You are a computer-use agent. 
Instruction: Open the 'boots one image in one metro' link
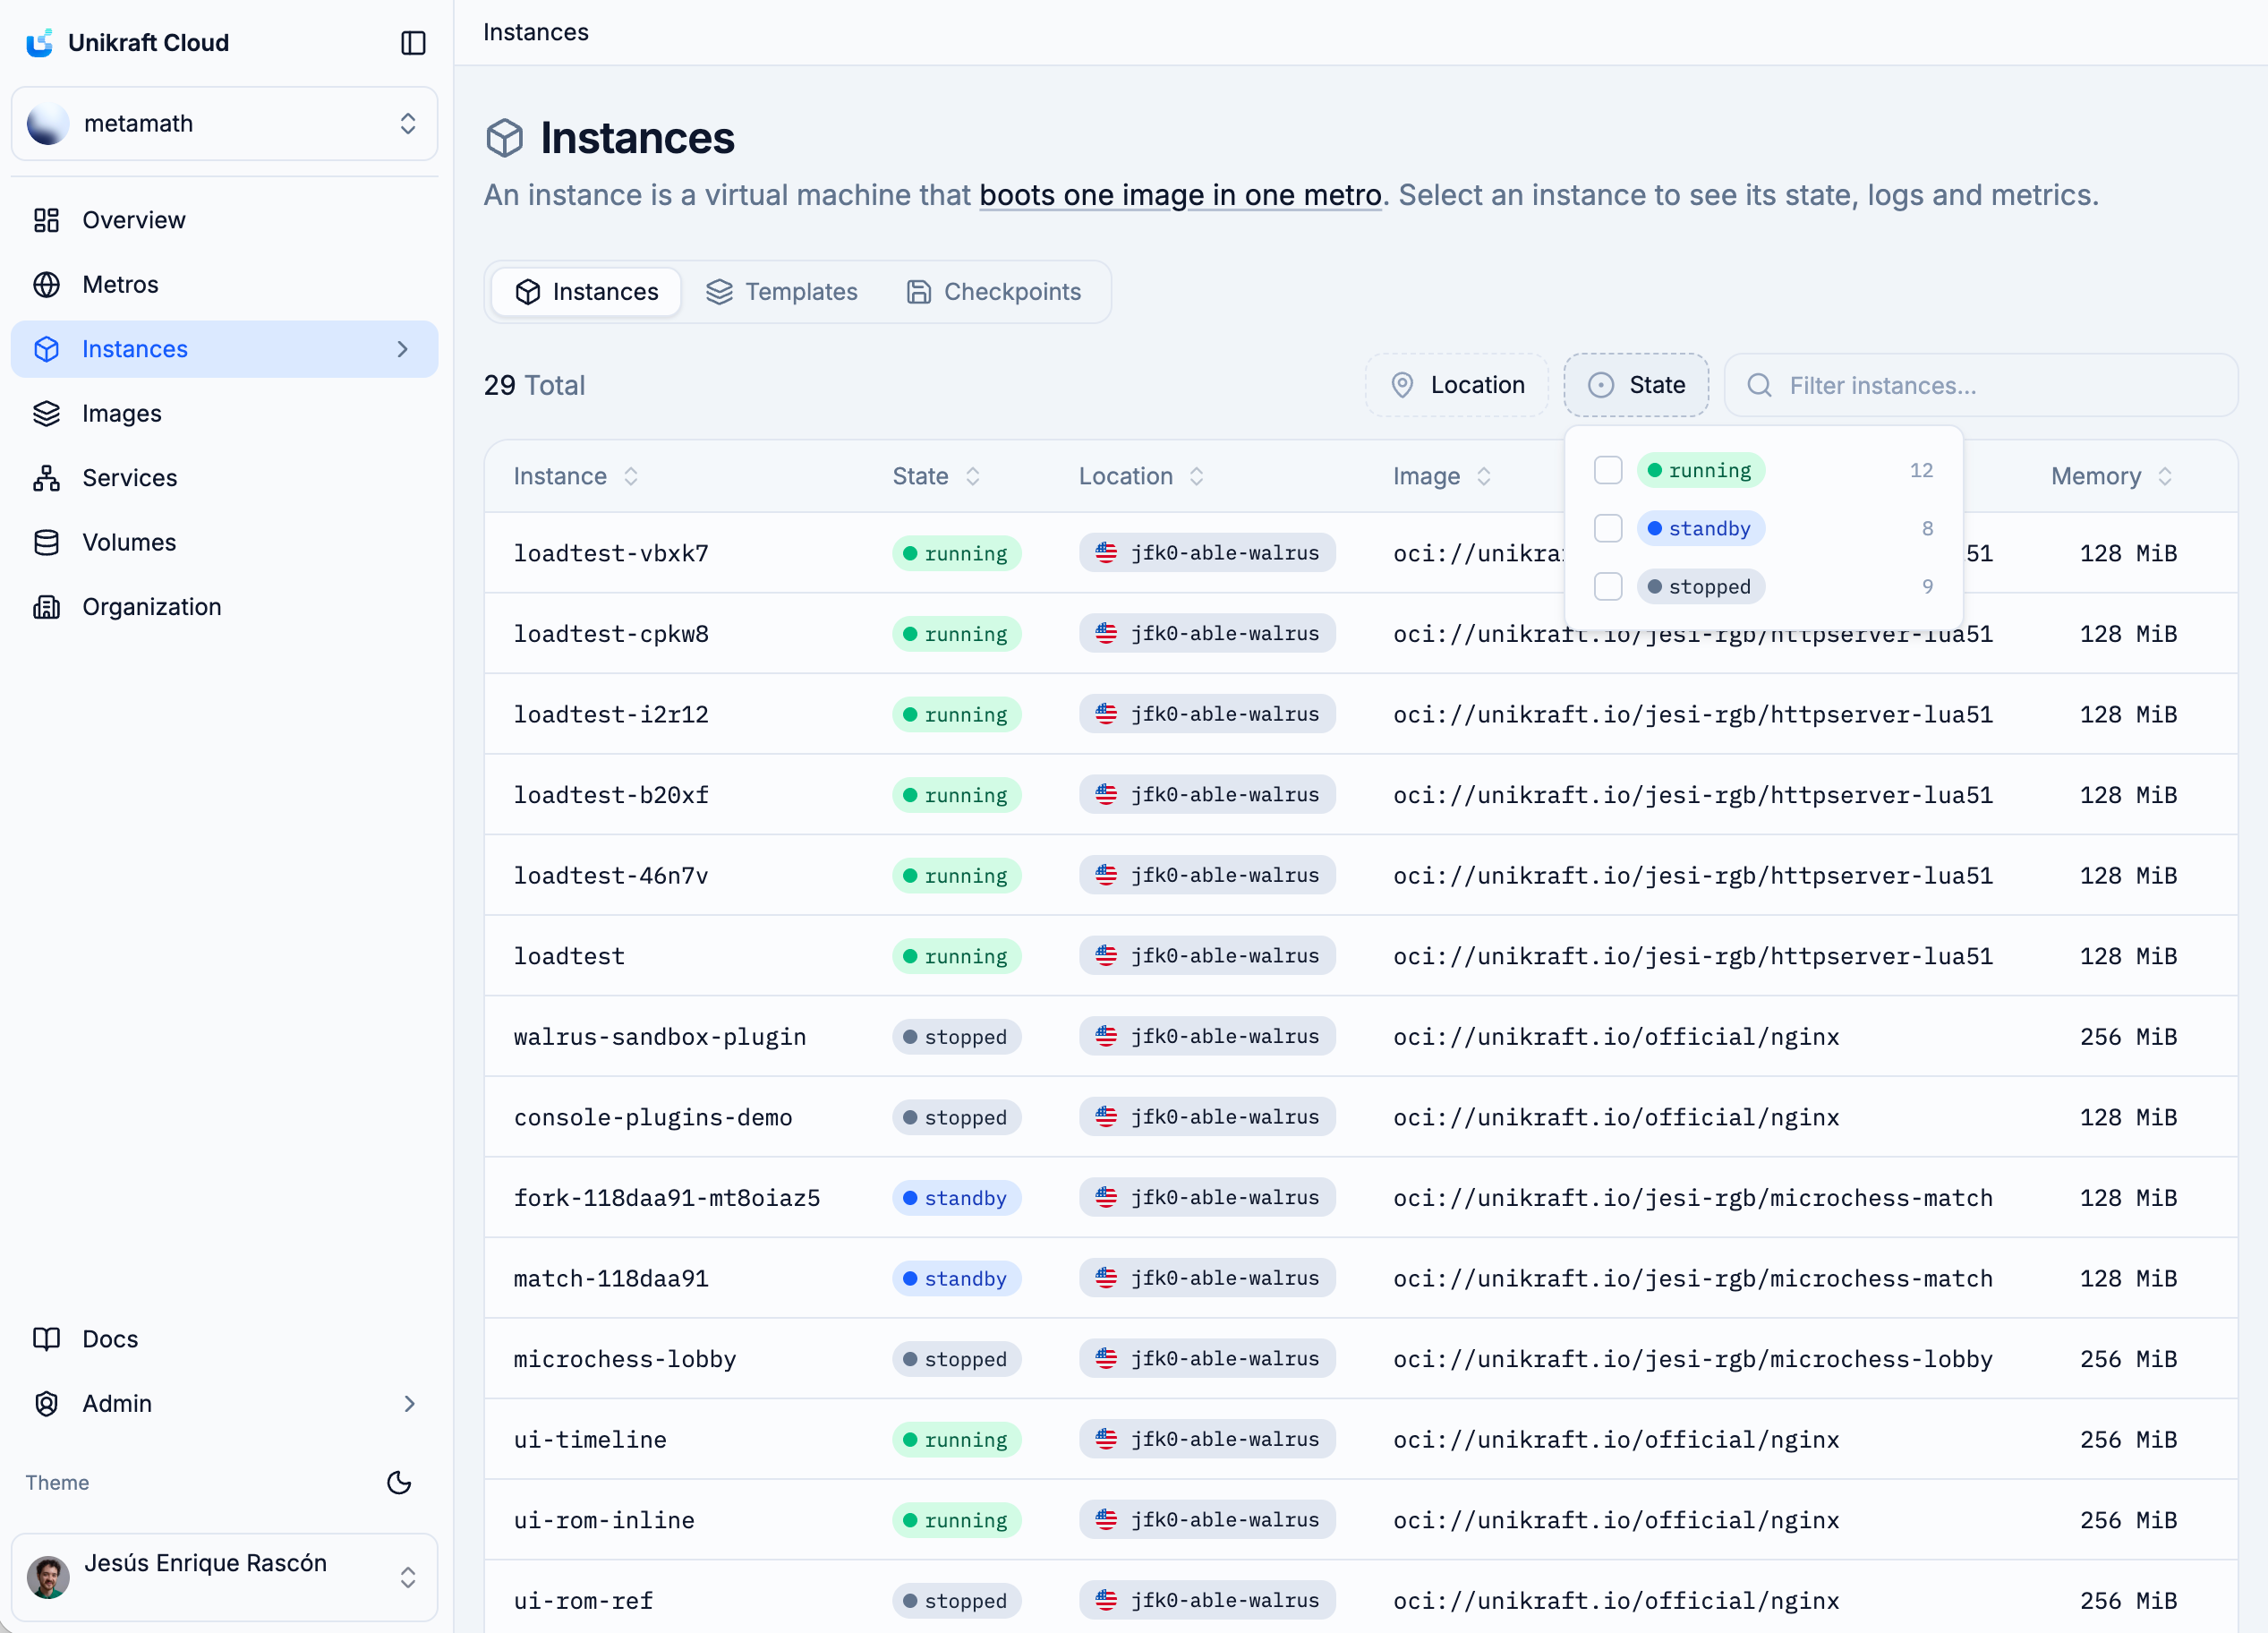[x=1180, y=195]
